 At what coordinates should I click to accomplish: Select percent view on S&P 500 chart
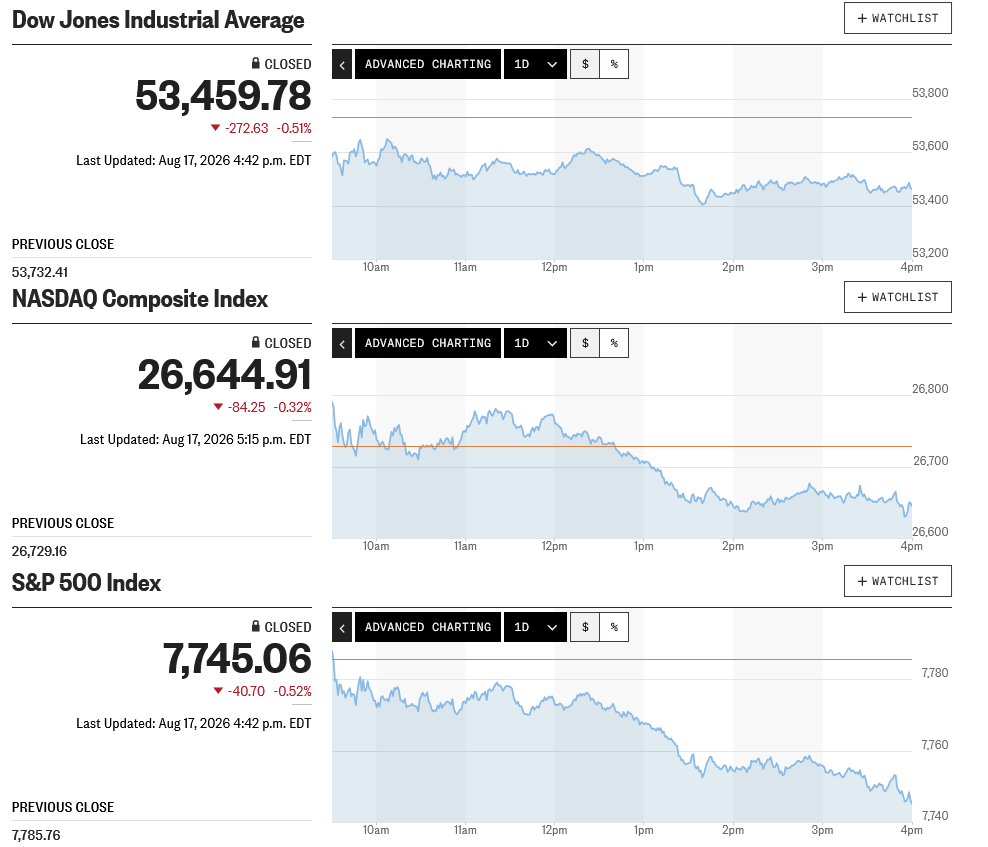click(614, 628)
